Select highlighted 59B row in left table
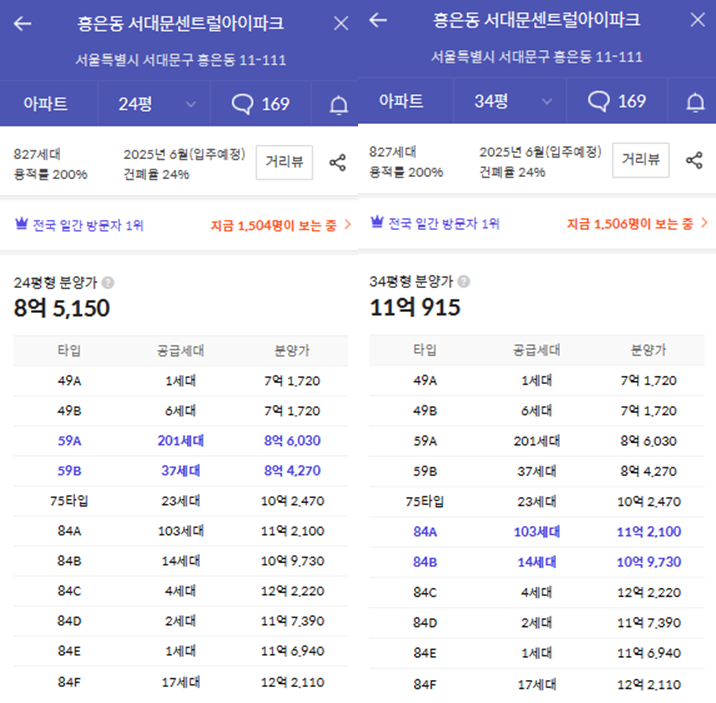 [x=180, y=471]
